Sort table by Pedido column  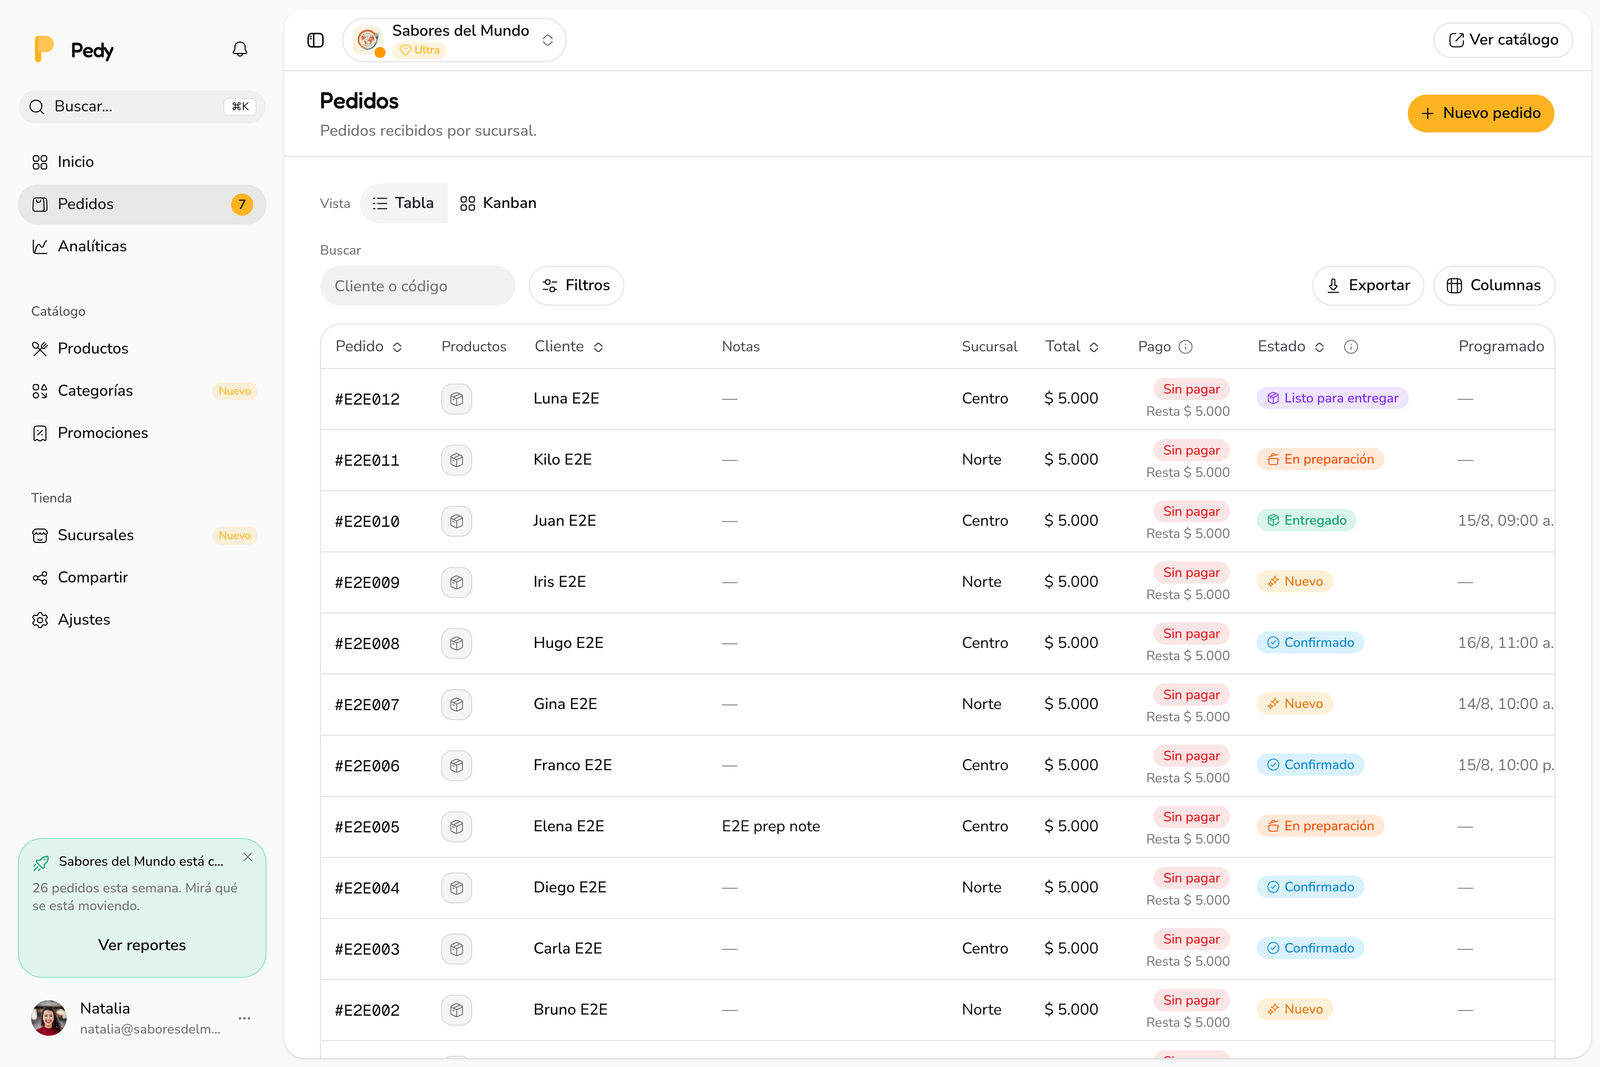[369, 347]
